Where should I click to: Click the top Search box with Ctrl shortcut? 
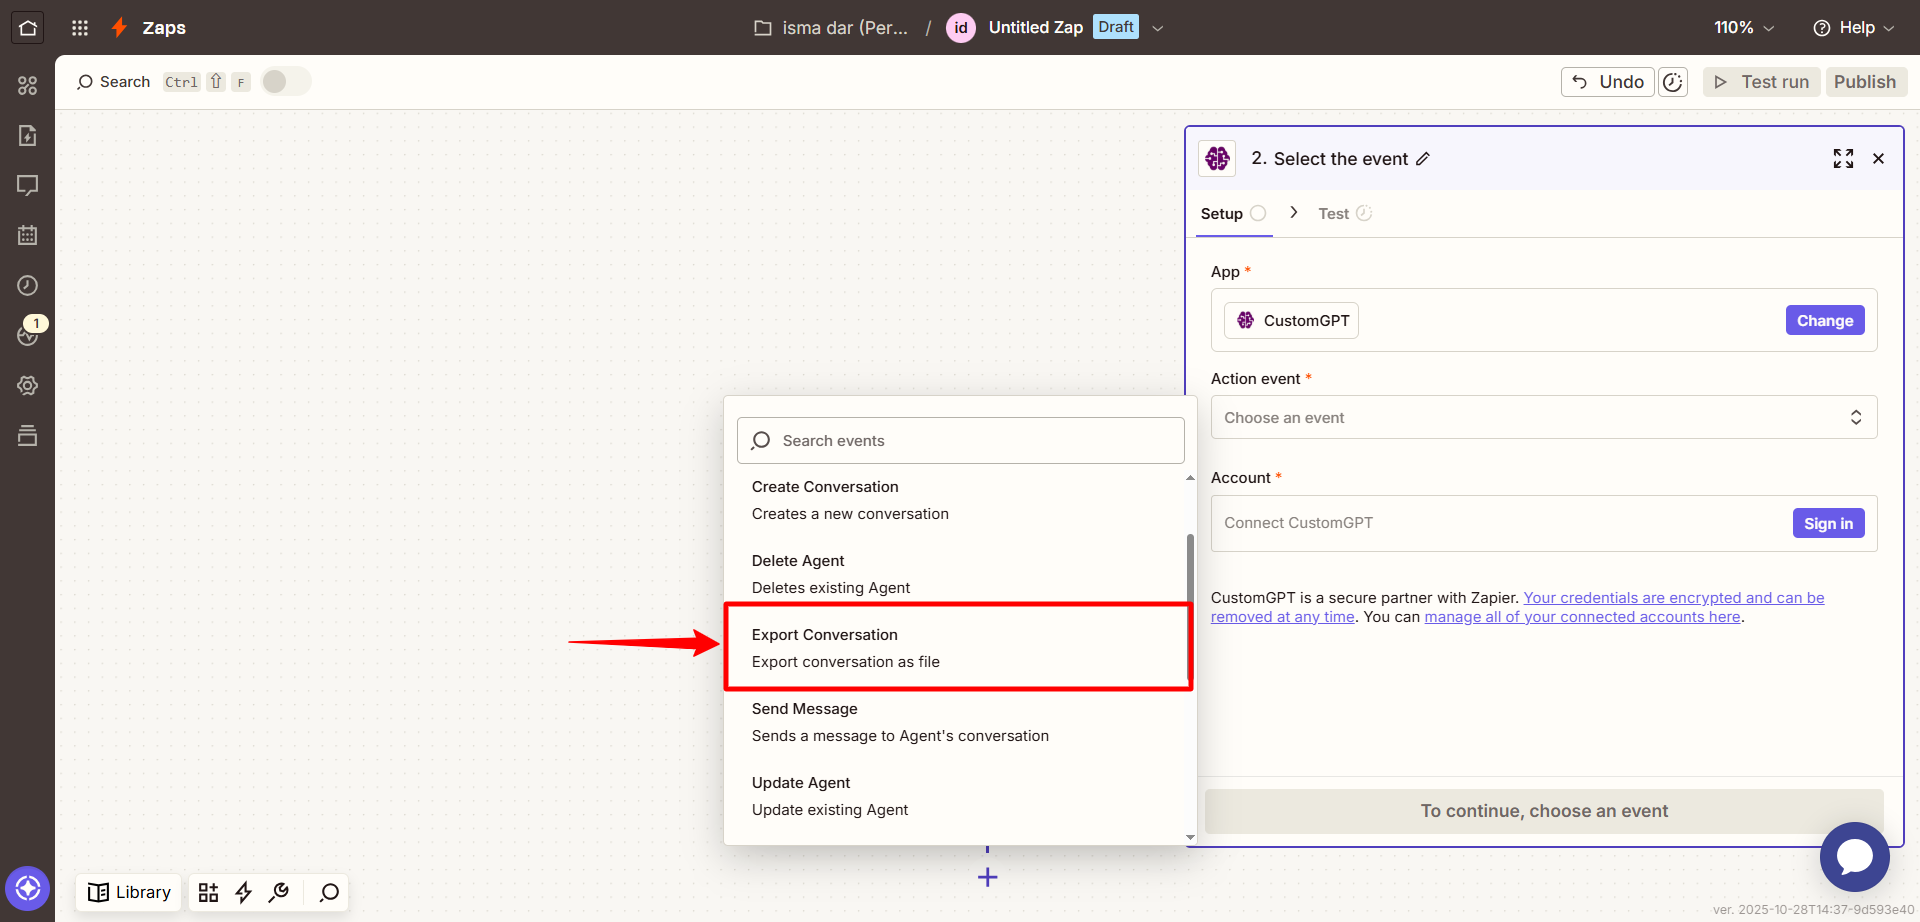pyautogui.click(x=162, y=82)
